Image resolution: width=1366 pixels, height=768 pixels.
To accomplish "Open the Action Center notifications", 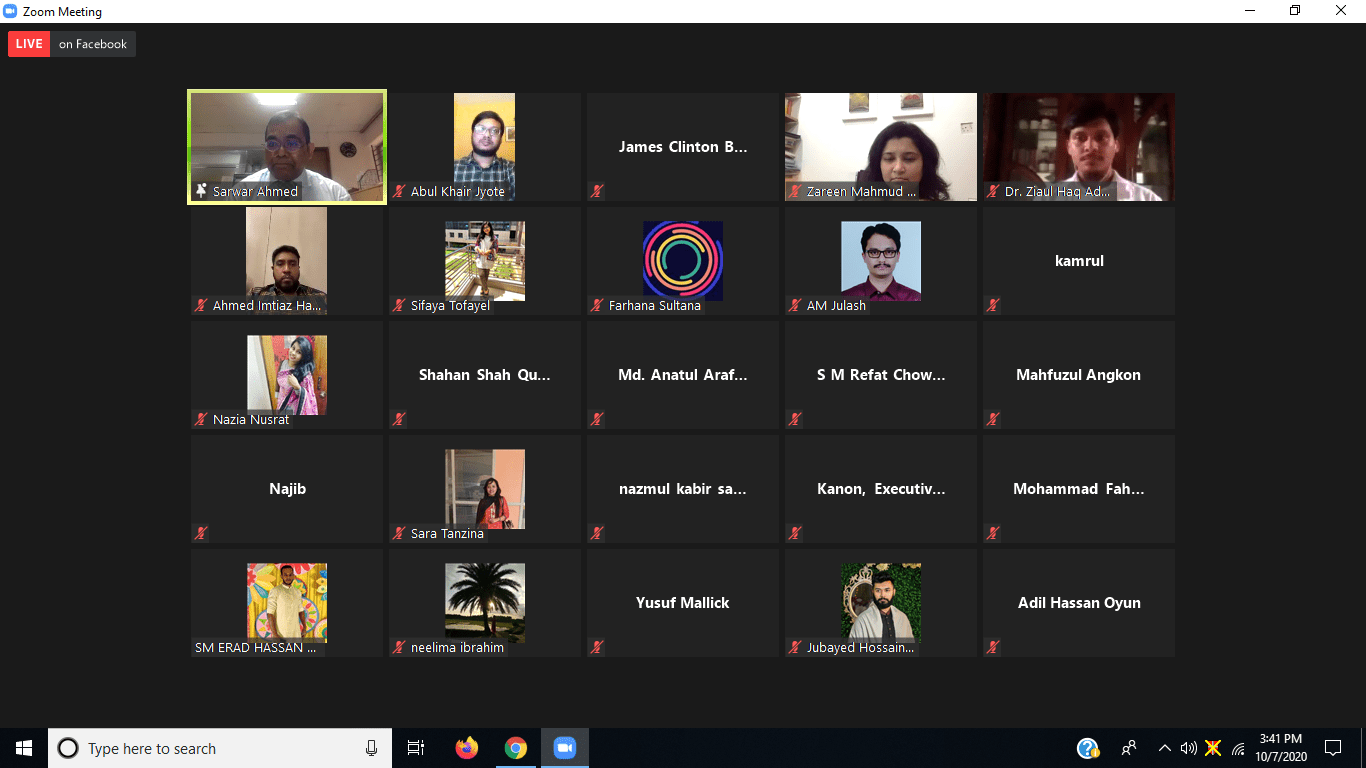I will pos(1332,748).
